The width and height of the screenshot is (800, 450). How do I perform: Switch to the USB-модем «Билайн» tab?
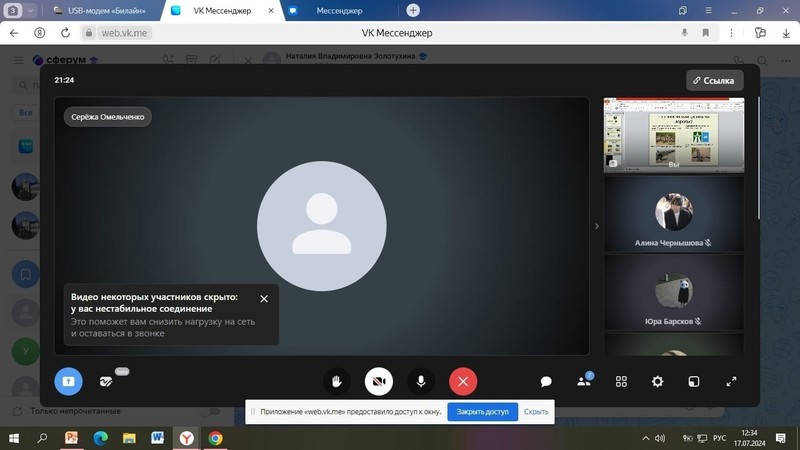click(105, 10)
